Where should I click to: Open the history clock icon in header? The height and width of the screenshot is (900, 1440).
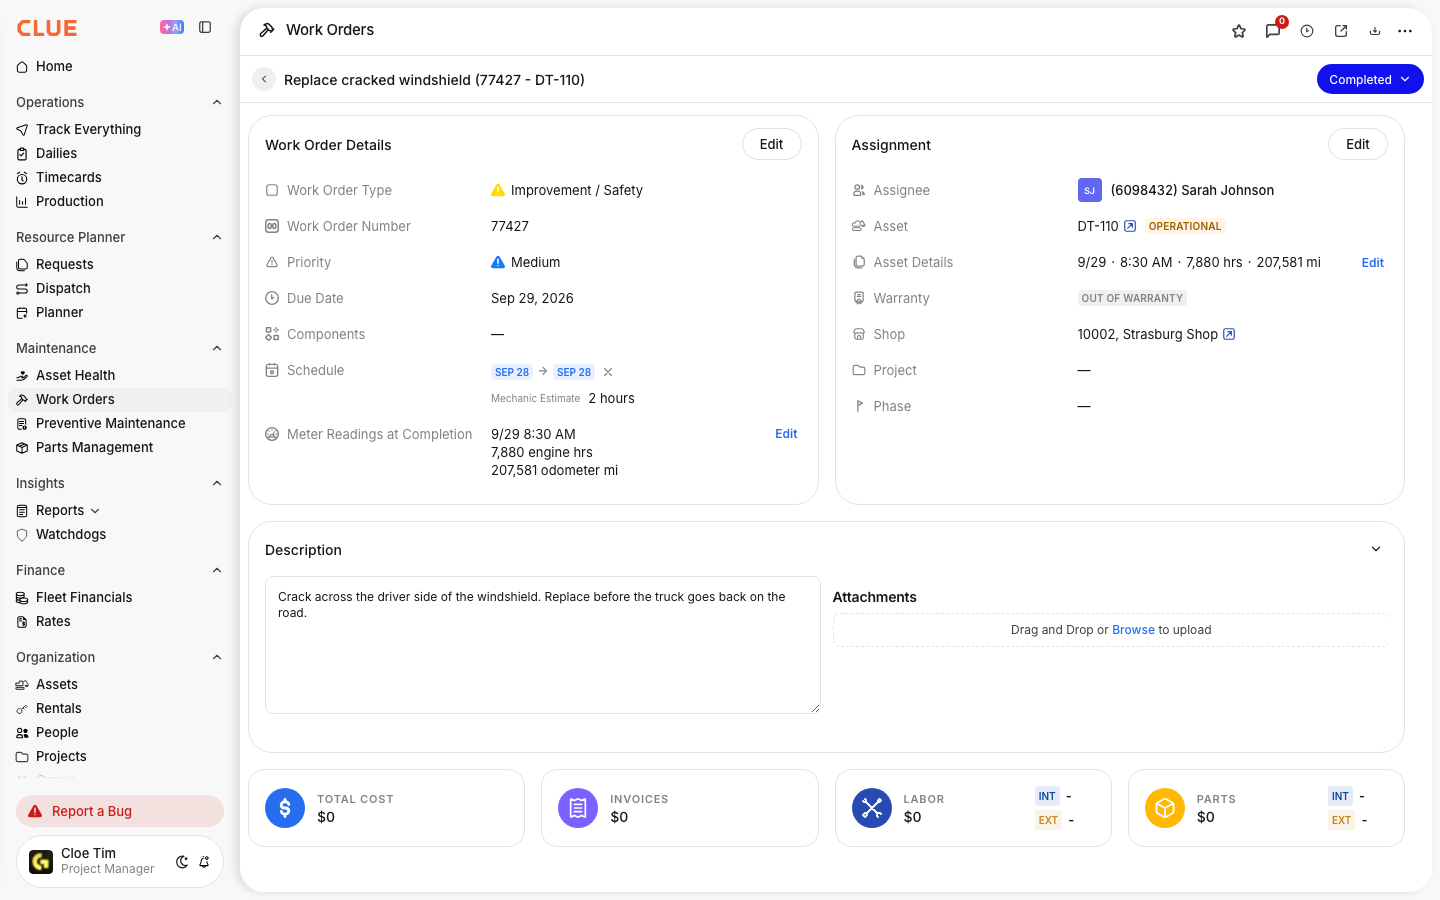(x=1307, y=31)
